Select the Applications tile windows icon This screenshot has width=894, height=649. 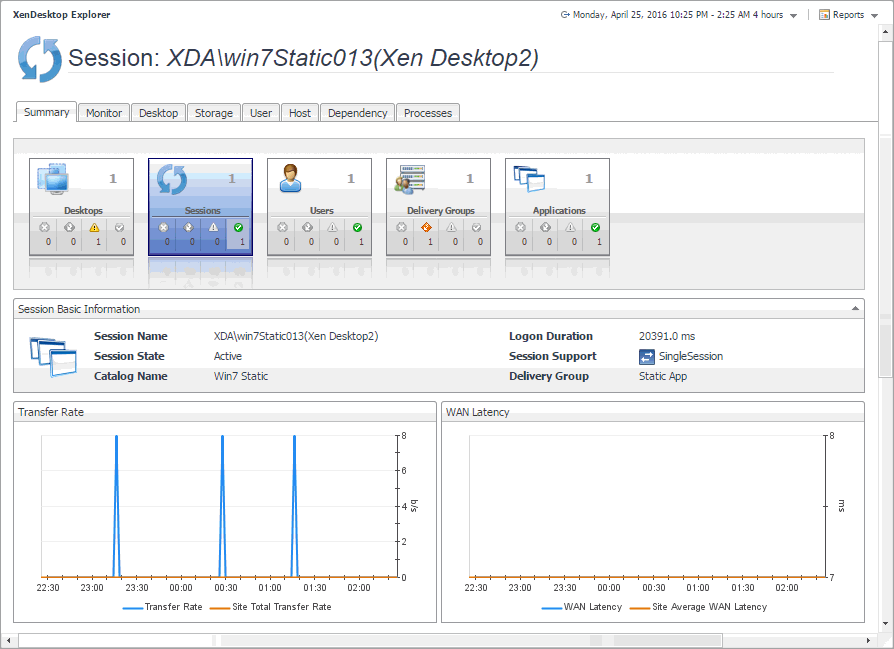pos(529,179)
